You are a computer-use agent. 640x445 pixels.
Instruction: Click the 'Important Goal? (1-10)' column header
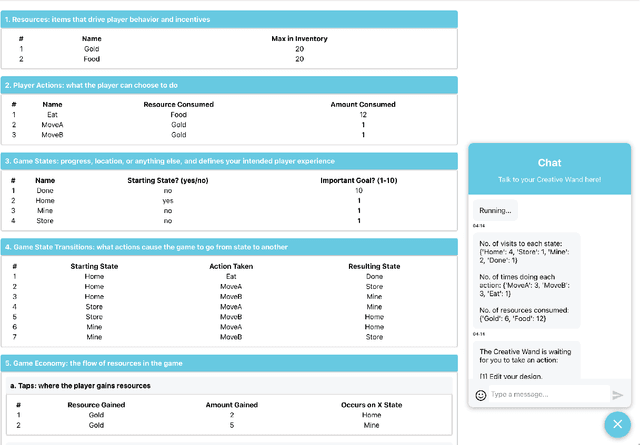pyautogui.click(x=358, y=180)
